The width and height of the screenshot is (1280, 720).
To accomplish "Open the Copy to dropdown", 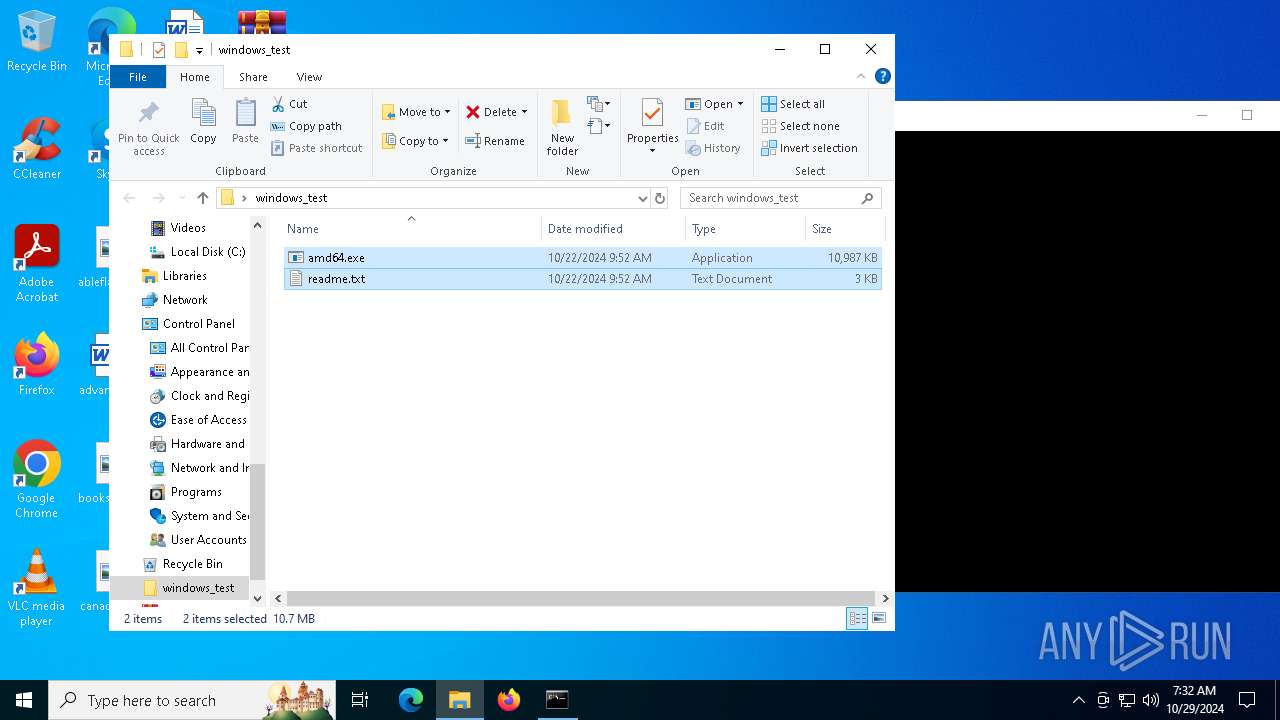I will point(416,141).
